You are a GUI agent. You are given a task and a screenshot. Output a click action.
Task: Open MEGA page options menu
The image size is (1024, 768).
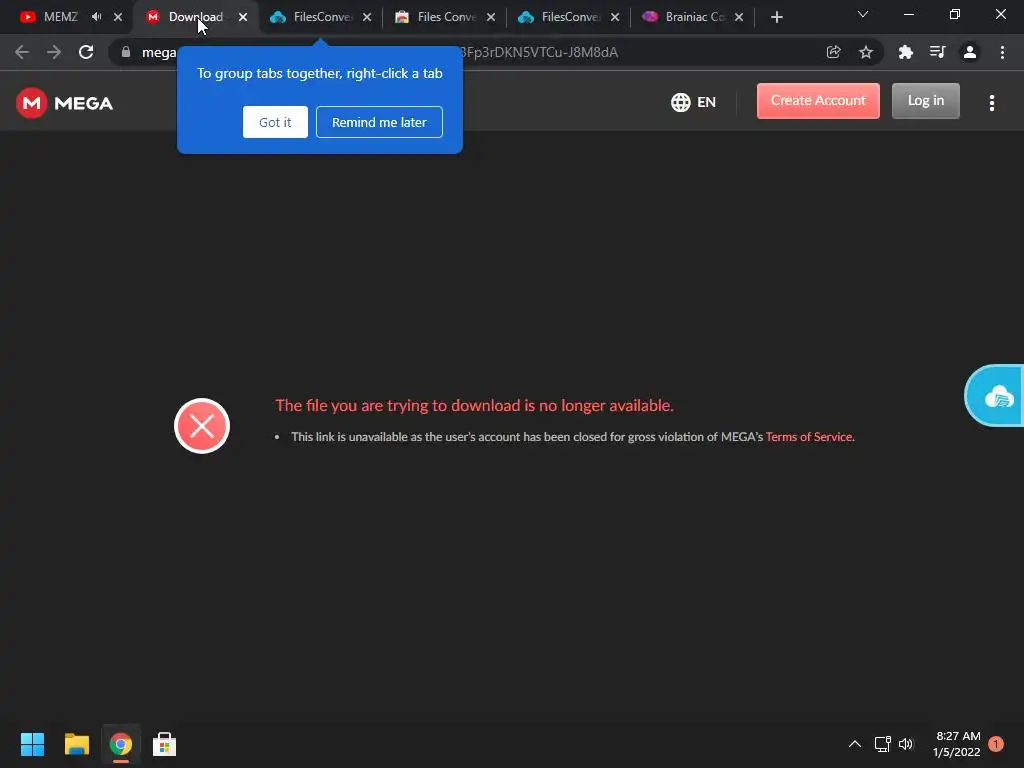(x=992, y=103)
